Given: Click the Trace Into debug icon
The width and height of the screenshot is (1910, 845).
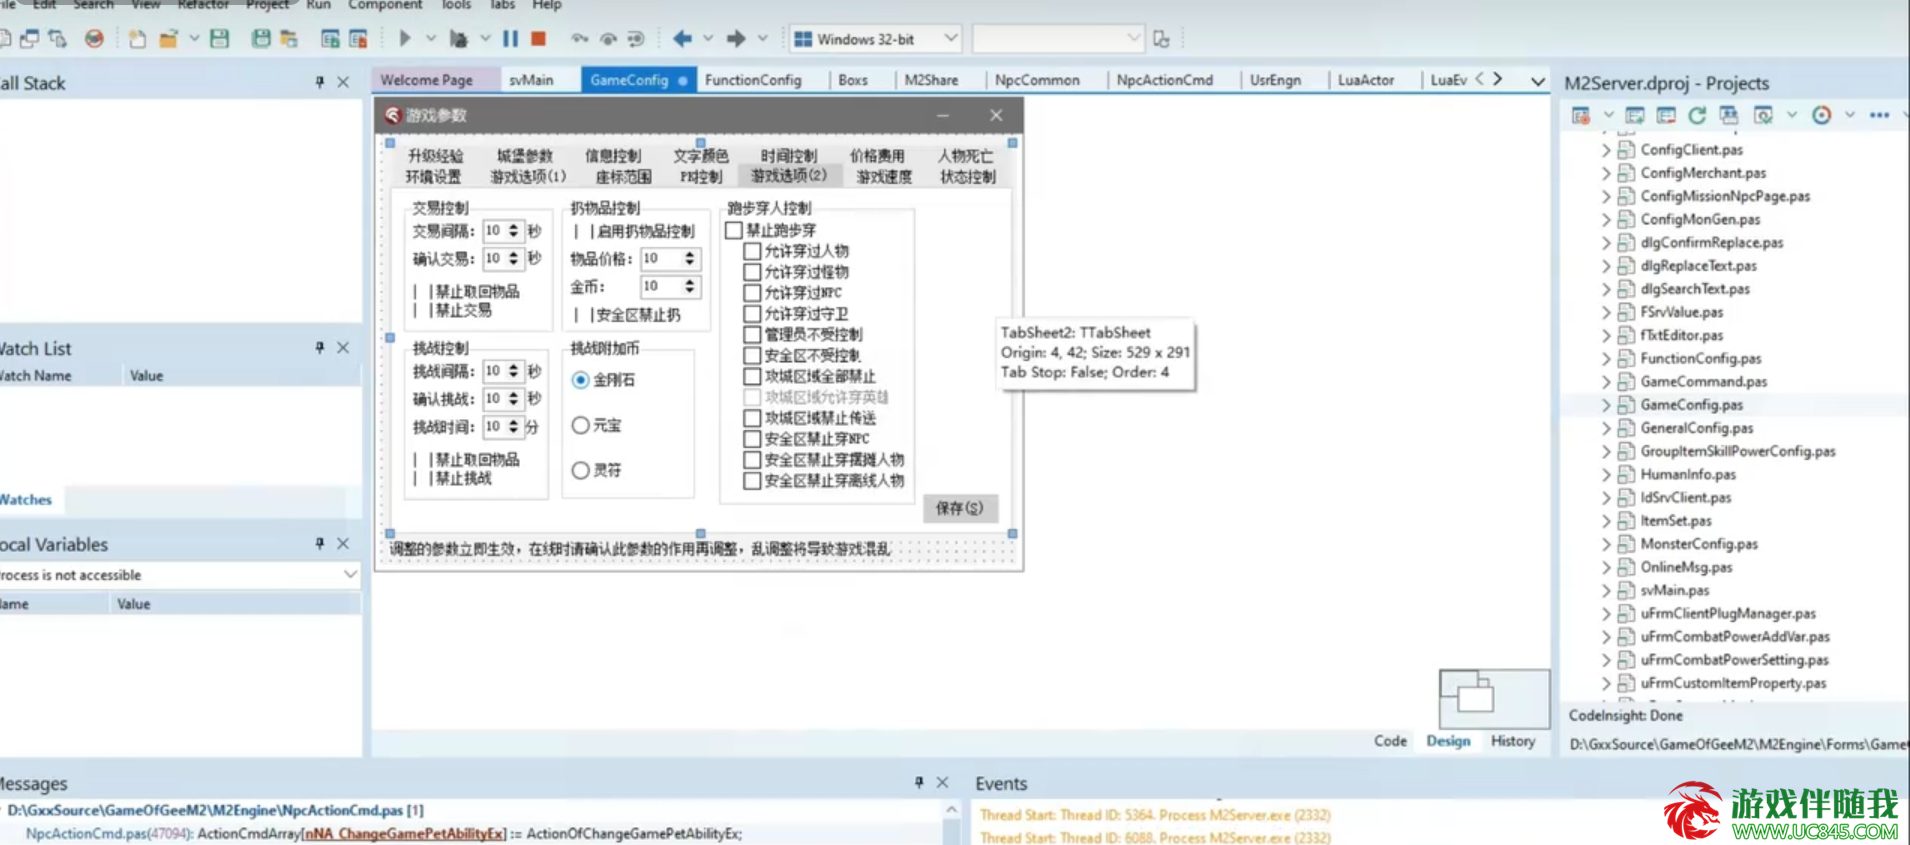Looking at the screenshot, I should pyautogui.click(x=580, y=39).
